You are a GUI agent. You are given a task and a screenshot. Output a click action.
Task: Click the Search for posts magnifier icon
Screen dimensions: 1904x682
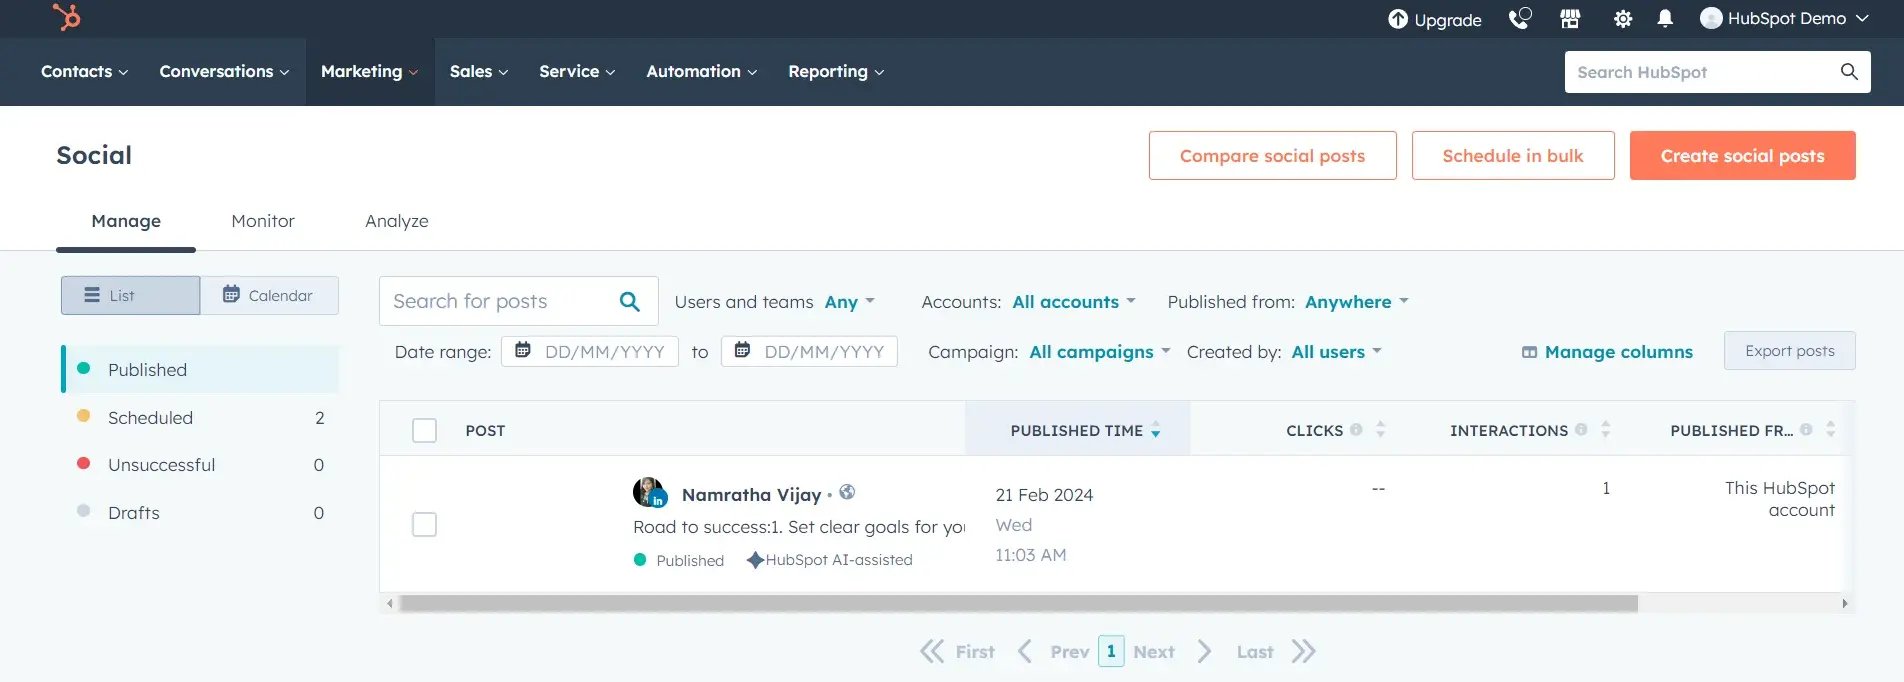tap(630, 301)
